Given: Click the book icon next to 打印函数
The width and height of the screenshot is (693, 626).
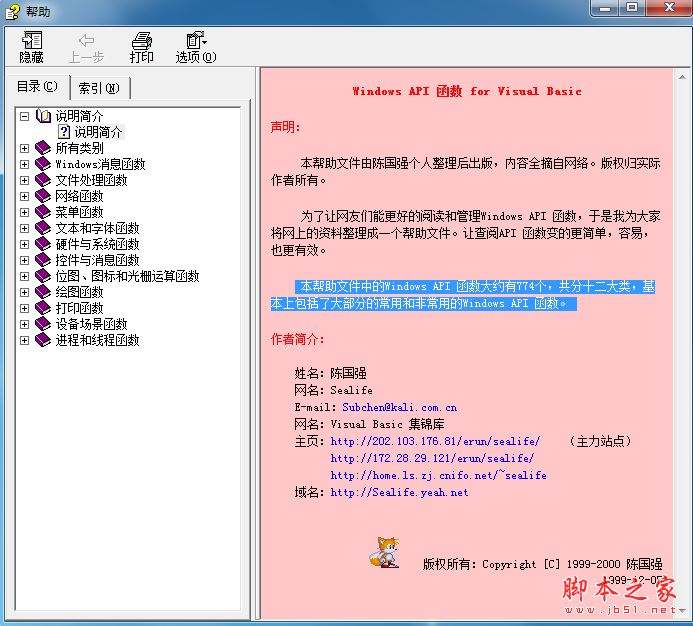Looking at the screenshot, I should (x=43, y=308).
